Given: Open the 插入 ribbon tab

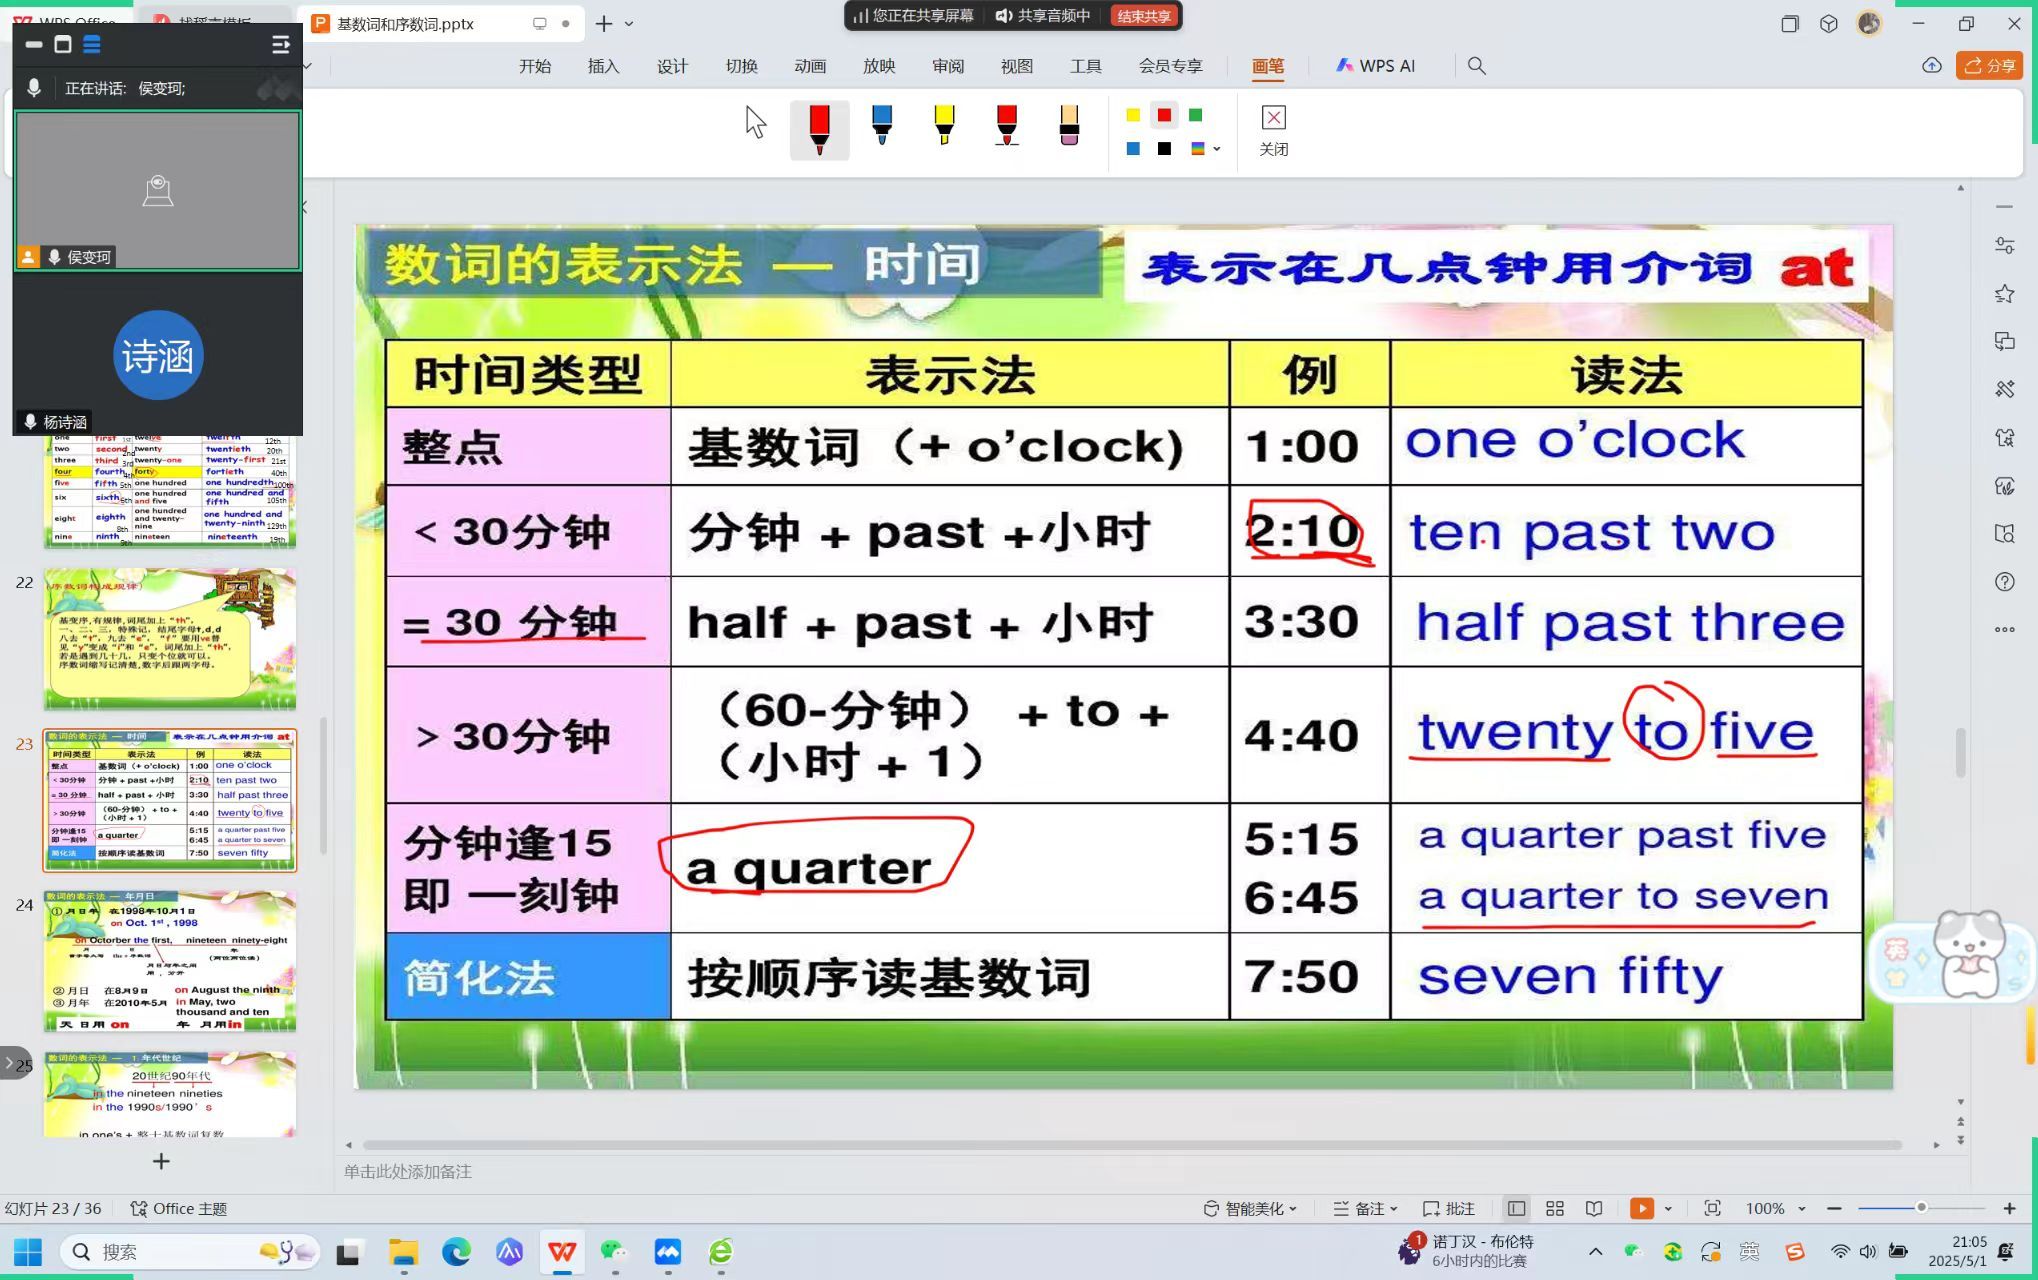Looking at the screenshot, I should coord(603,66).
